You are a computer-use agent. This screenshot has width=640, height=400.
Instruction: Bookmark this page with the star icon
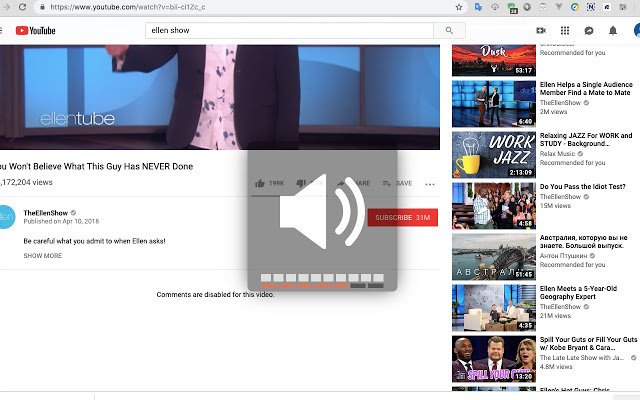click(459, 7)
